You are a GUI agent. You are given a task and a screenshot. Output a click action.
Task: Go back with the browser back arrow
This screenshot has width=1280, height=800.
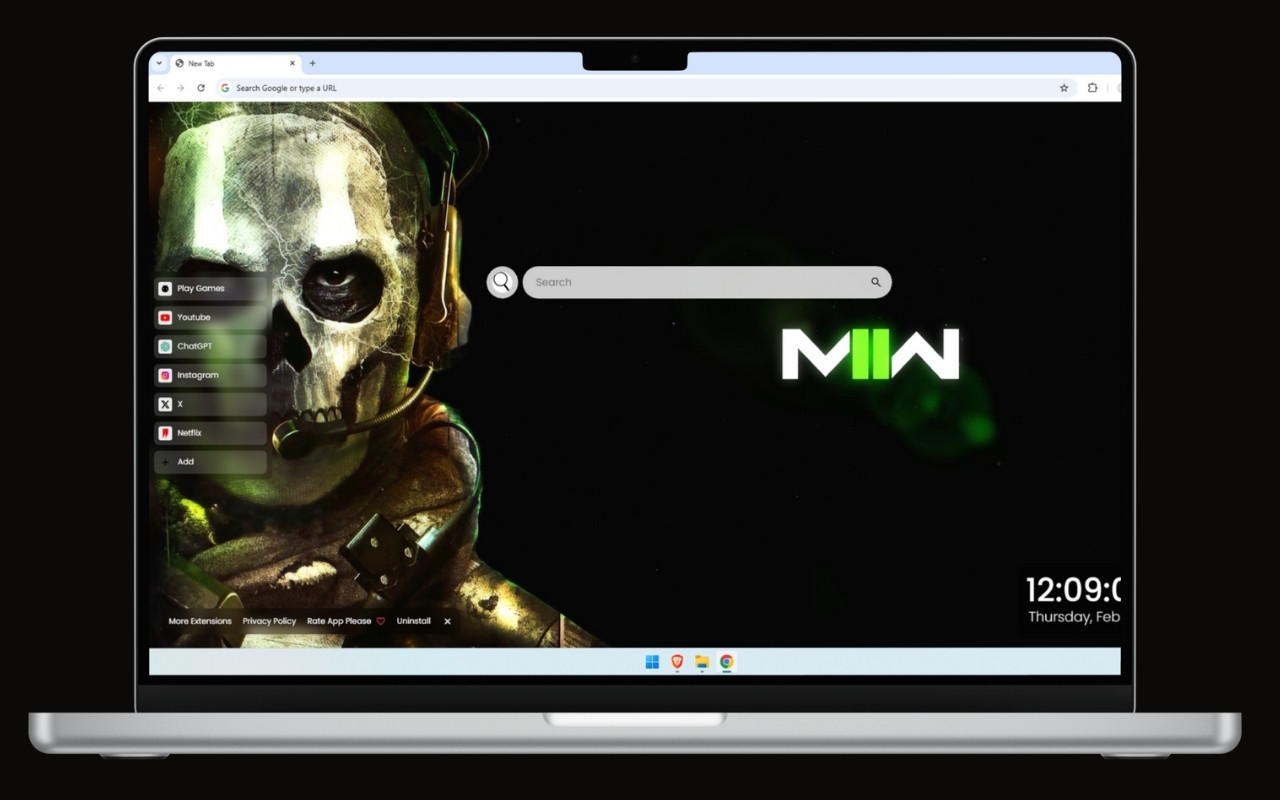point(161,88)
